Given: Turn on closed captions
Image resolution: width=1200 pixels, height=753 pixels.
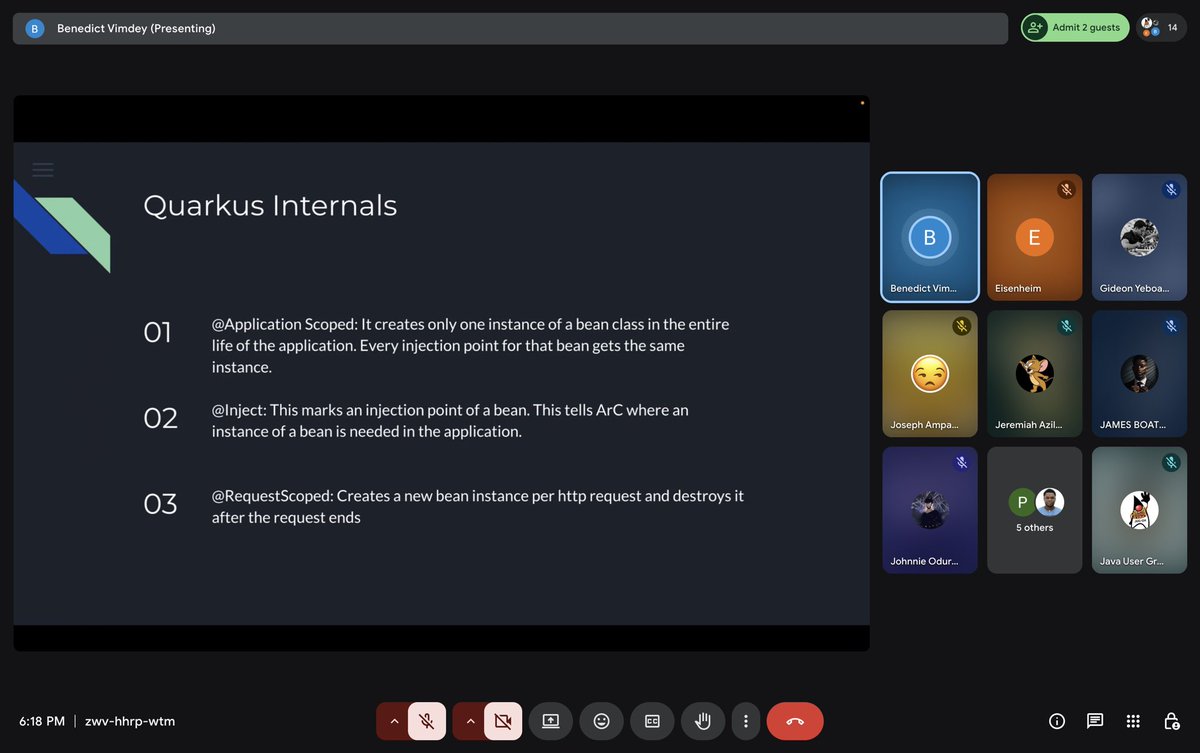Looking at the screenshot, I should [652, 721].
